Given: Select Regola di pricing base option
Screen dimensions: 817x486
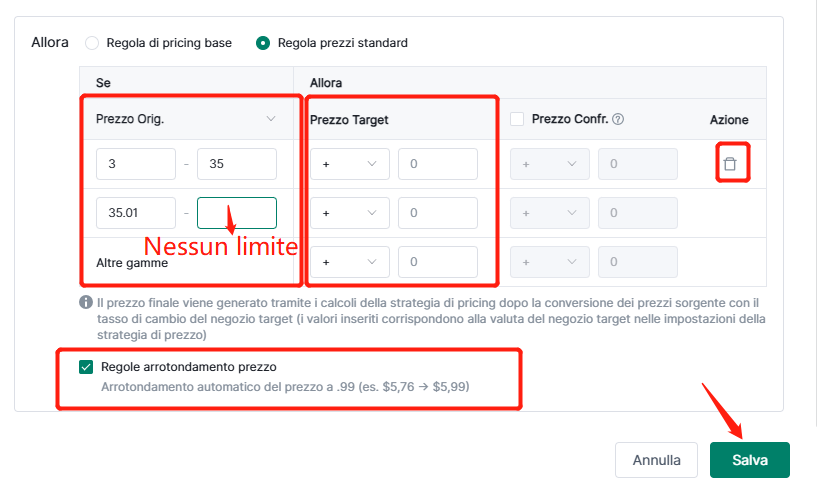Looking at the screenshot, I should 92,43.
